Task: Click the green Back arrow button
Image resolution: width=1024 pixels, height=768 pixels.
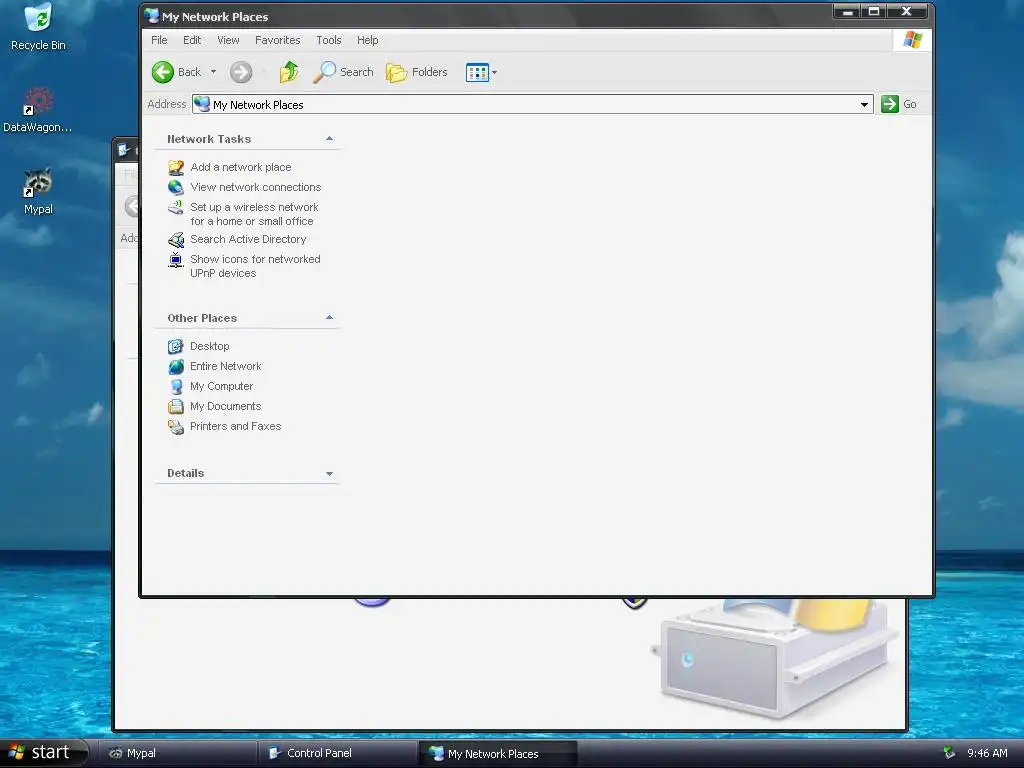Action: click(163, 72)
